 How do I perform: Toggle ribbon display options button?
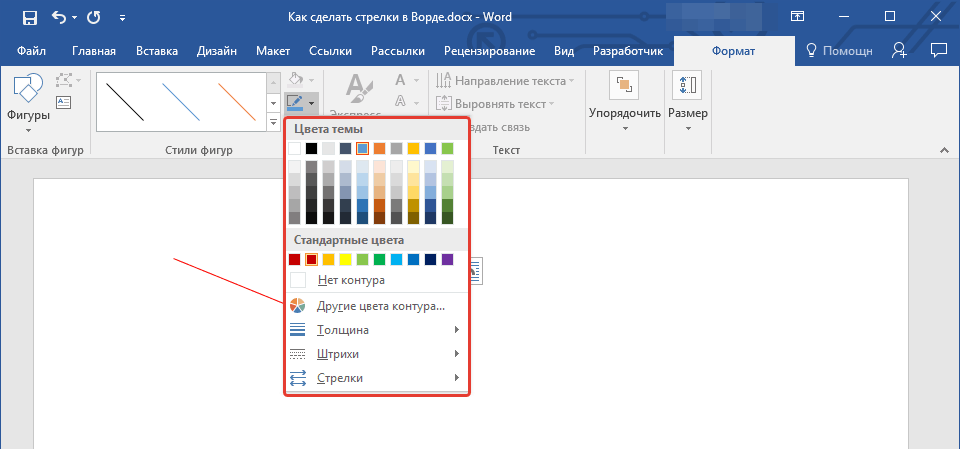coord(797,17)
